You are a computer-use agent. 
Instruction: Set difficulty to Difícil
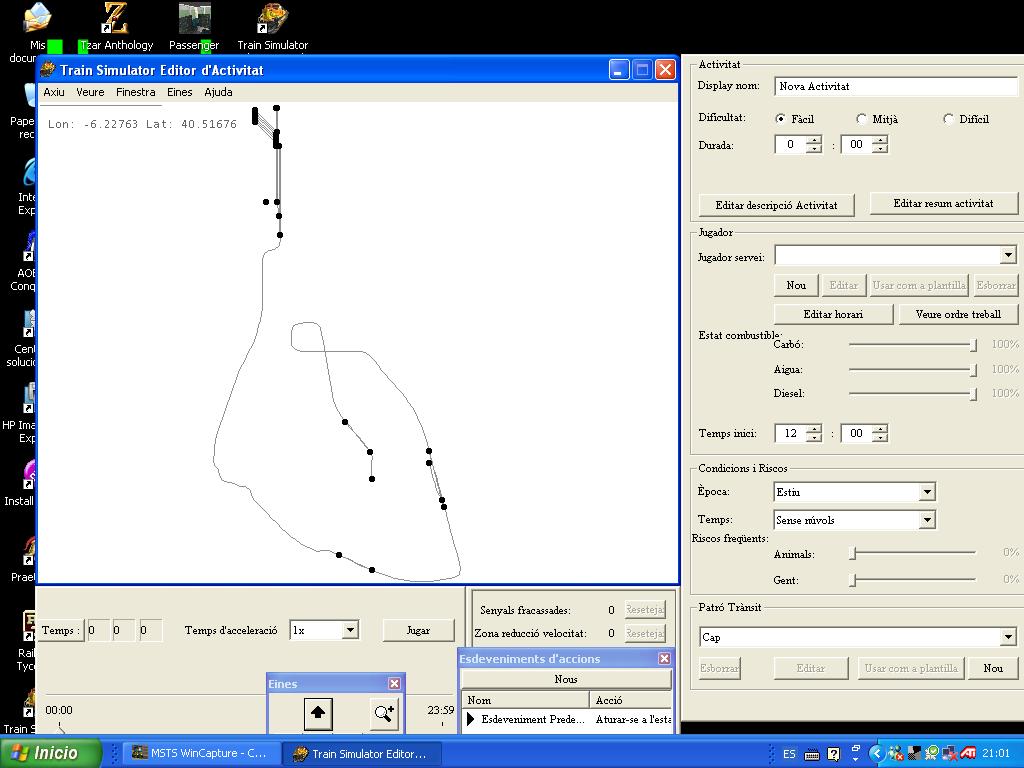[x=948, y=119]
